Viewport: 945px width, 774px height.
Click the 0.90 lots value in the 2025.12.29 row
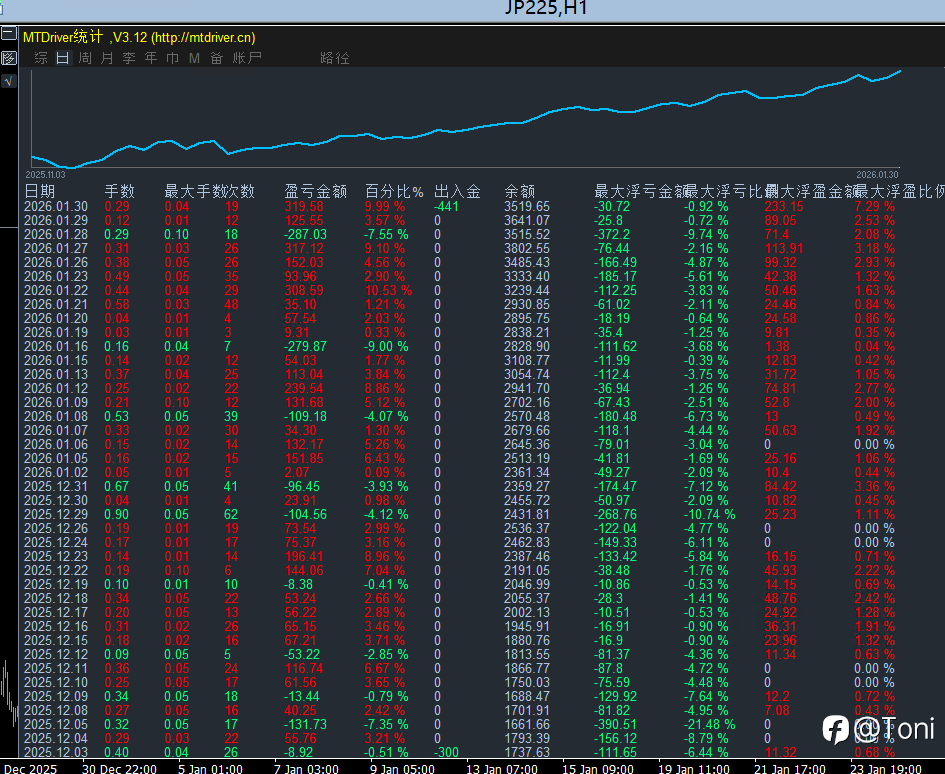pos(116,515)
